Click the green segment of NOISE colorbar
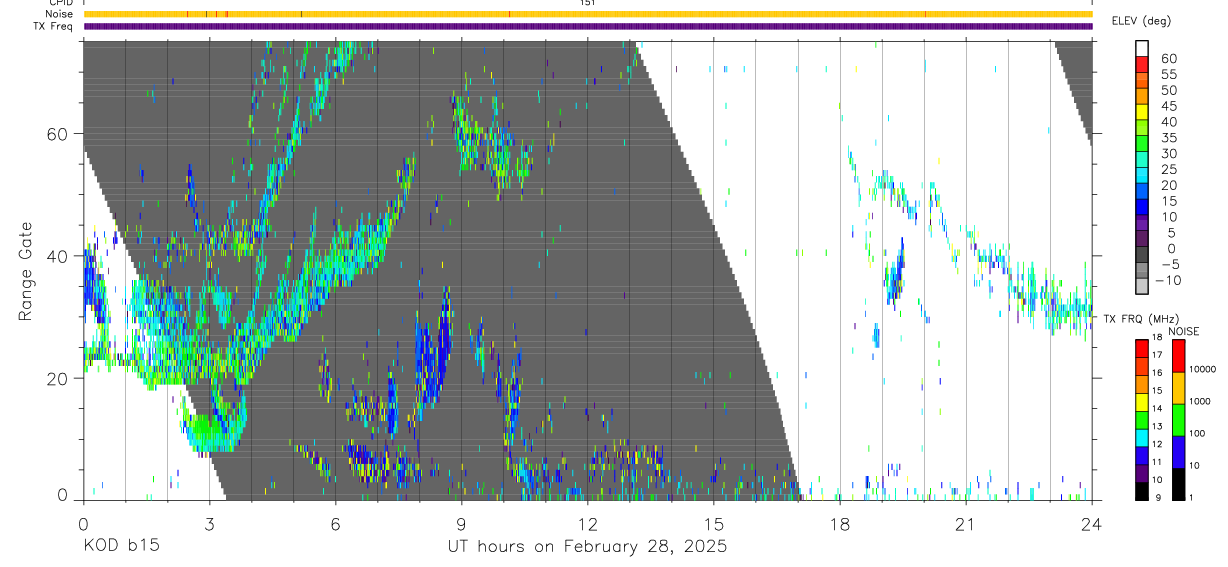The height and width of the screenshot is (567, 1228). 1178,420
